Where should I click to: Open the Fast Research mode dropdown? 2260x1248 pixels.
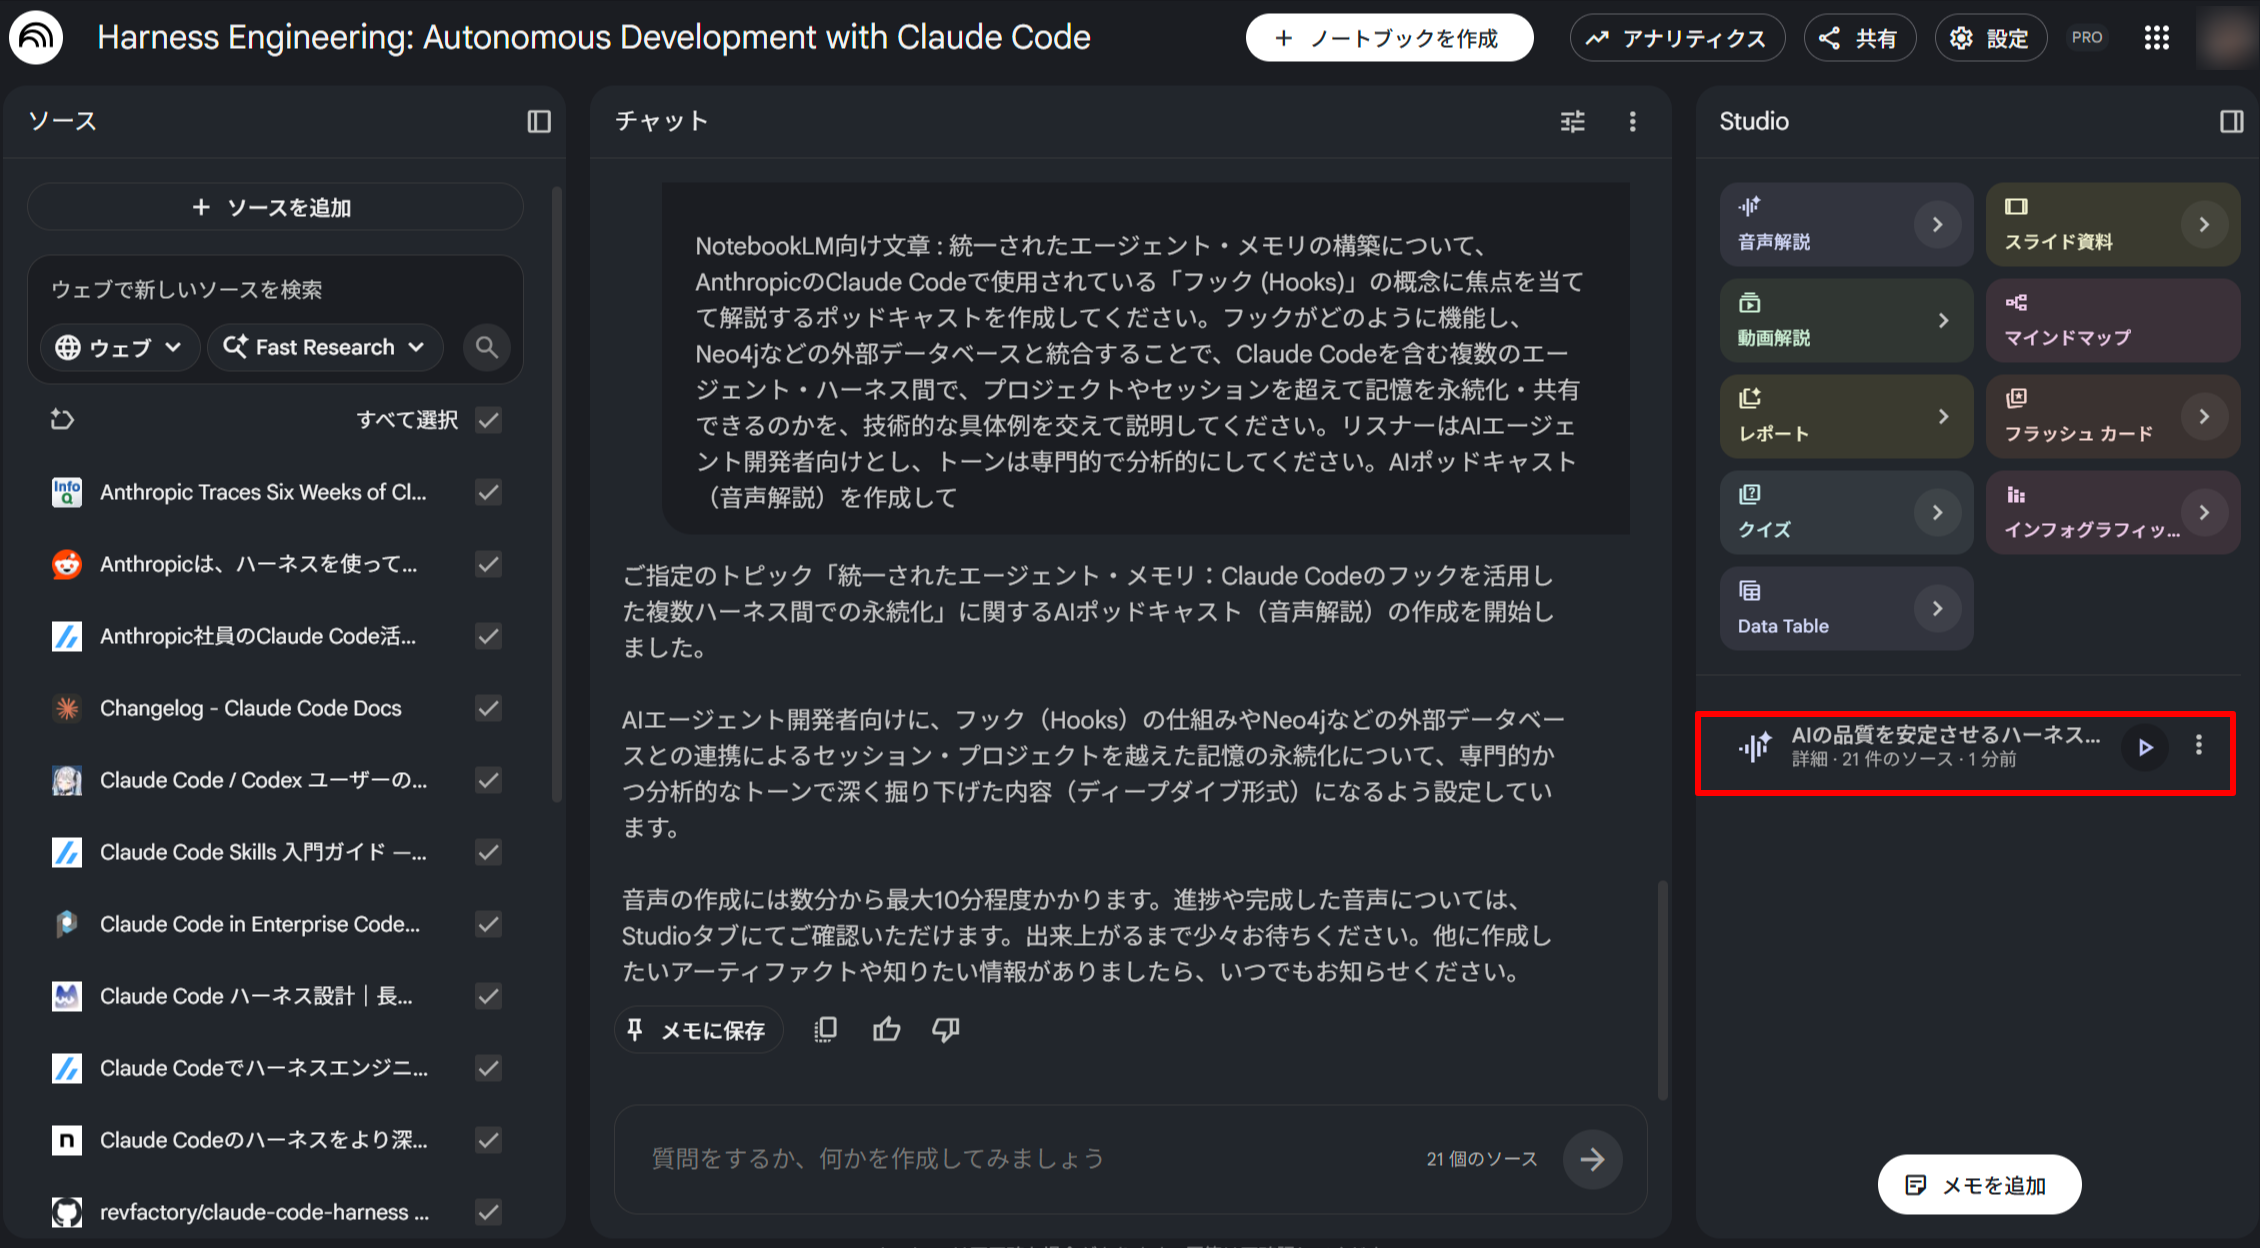coord(325,347)
